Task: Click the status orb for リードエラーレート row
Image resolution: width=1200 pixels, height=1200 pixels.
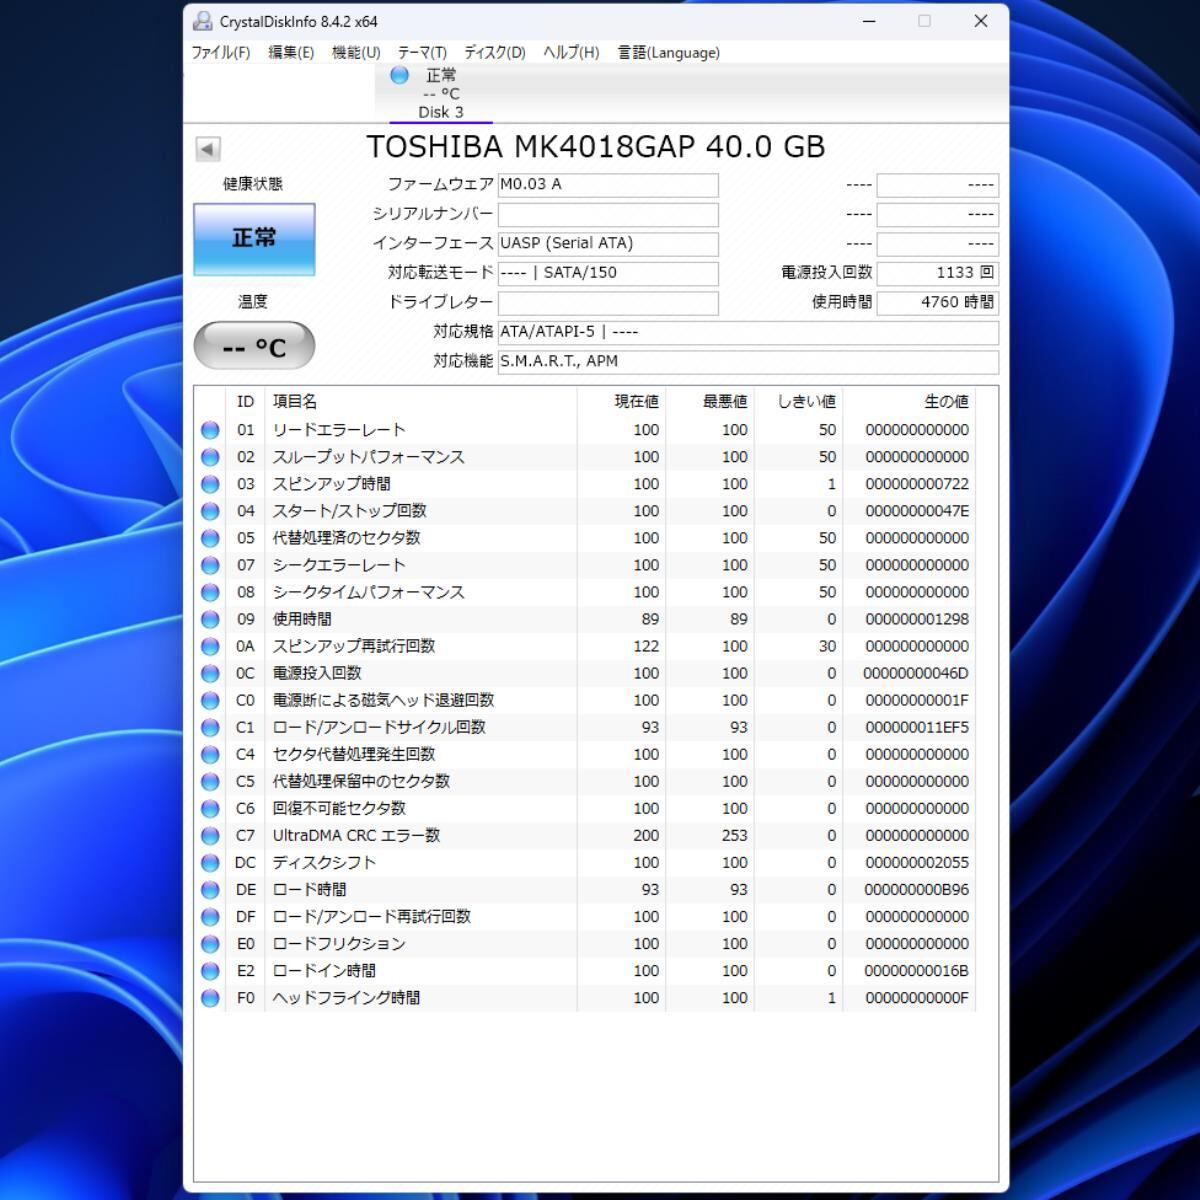Action: point(210,430)
